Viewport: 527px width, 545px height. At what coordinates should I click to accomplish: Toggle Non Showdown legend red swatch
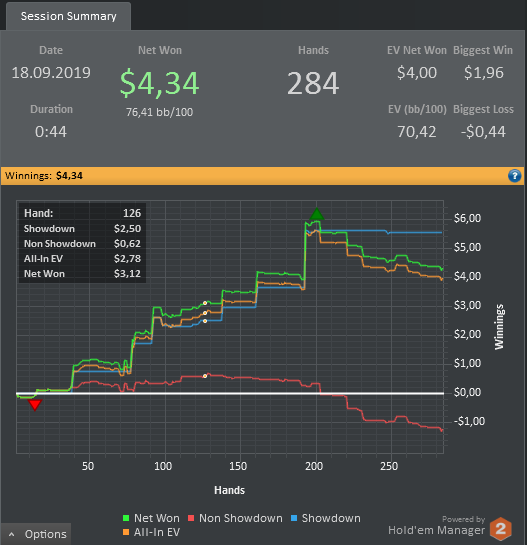(190, 518)
